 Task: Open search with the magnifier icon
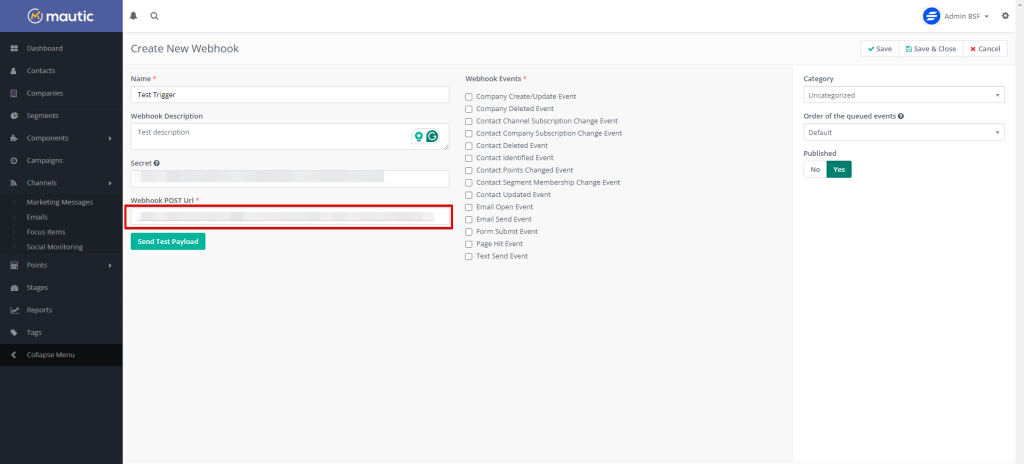click(154, 16)
